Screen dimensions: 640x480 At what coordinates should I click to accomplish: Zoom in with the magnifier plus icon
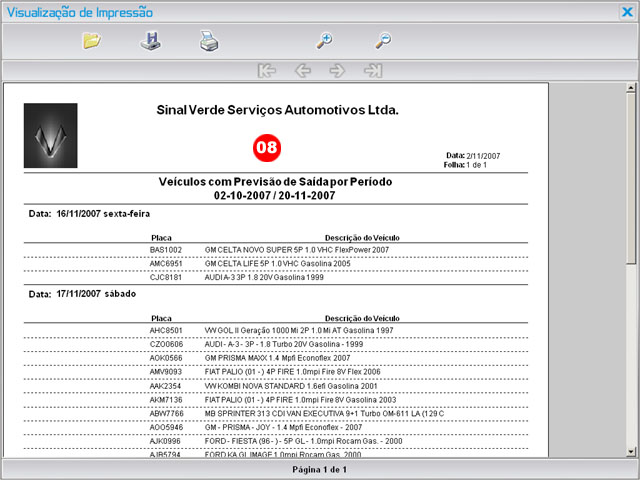tap(325, 41)
